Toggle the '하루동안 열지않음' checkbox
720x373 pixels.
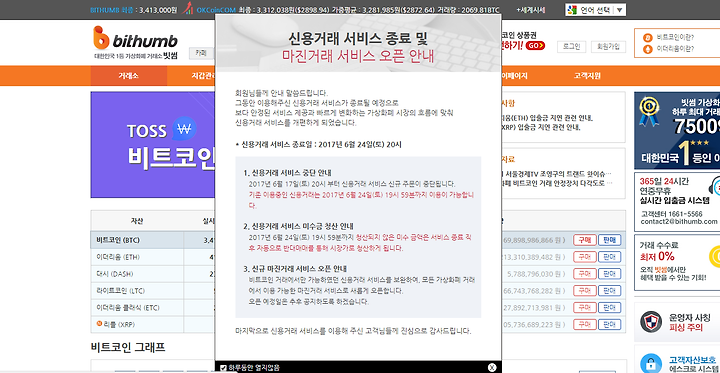pos(224,367)
